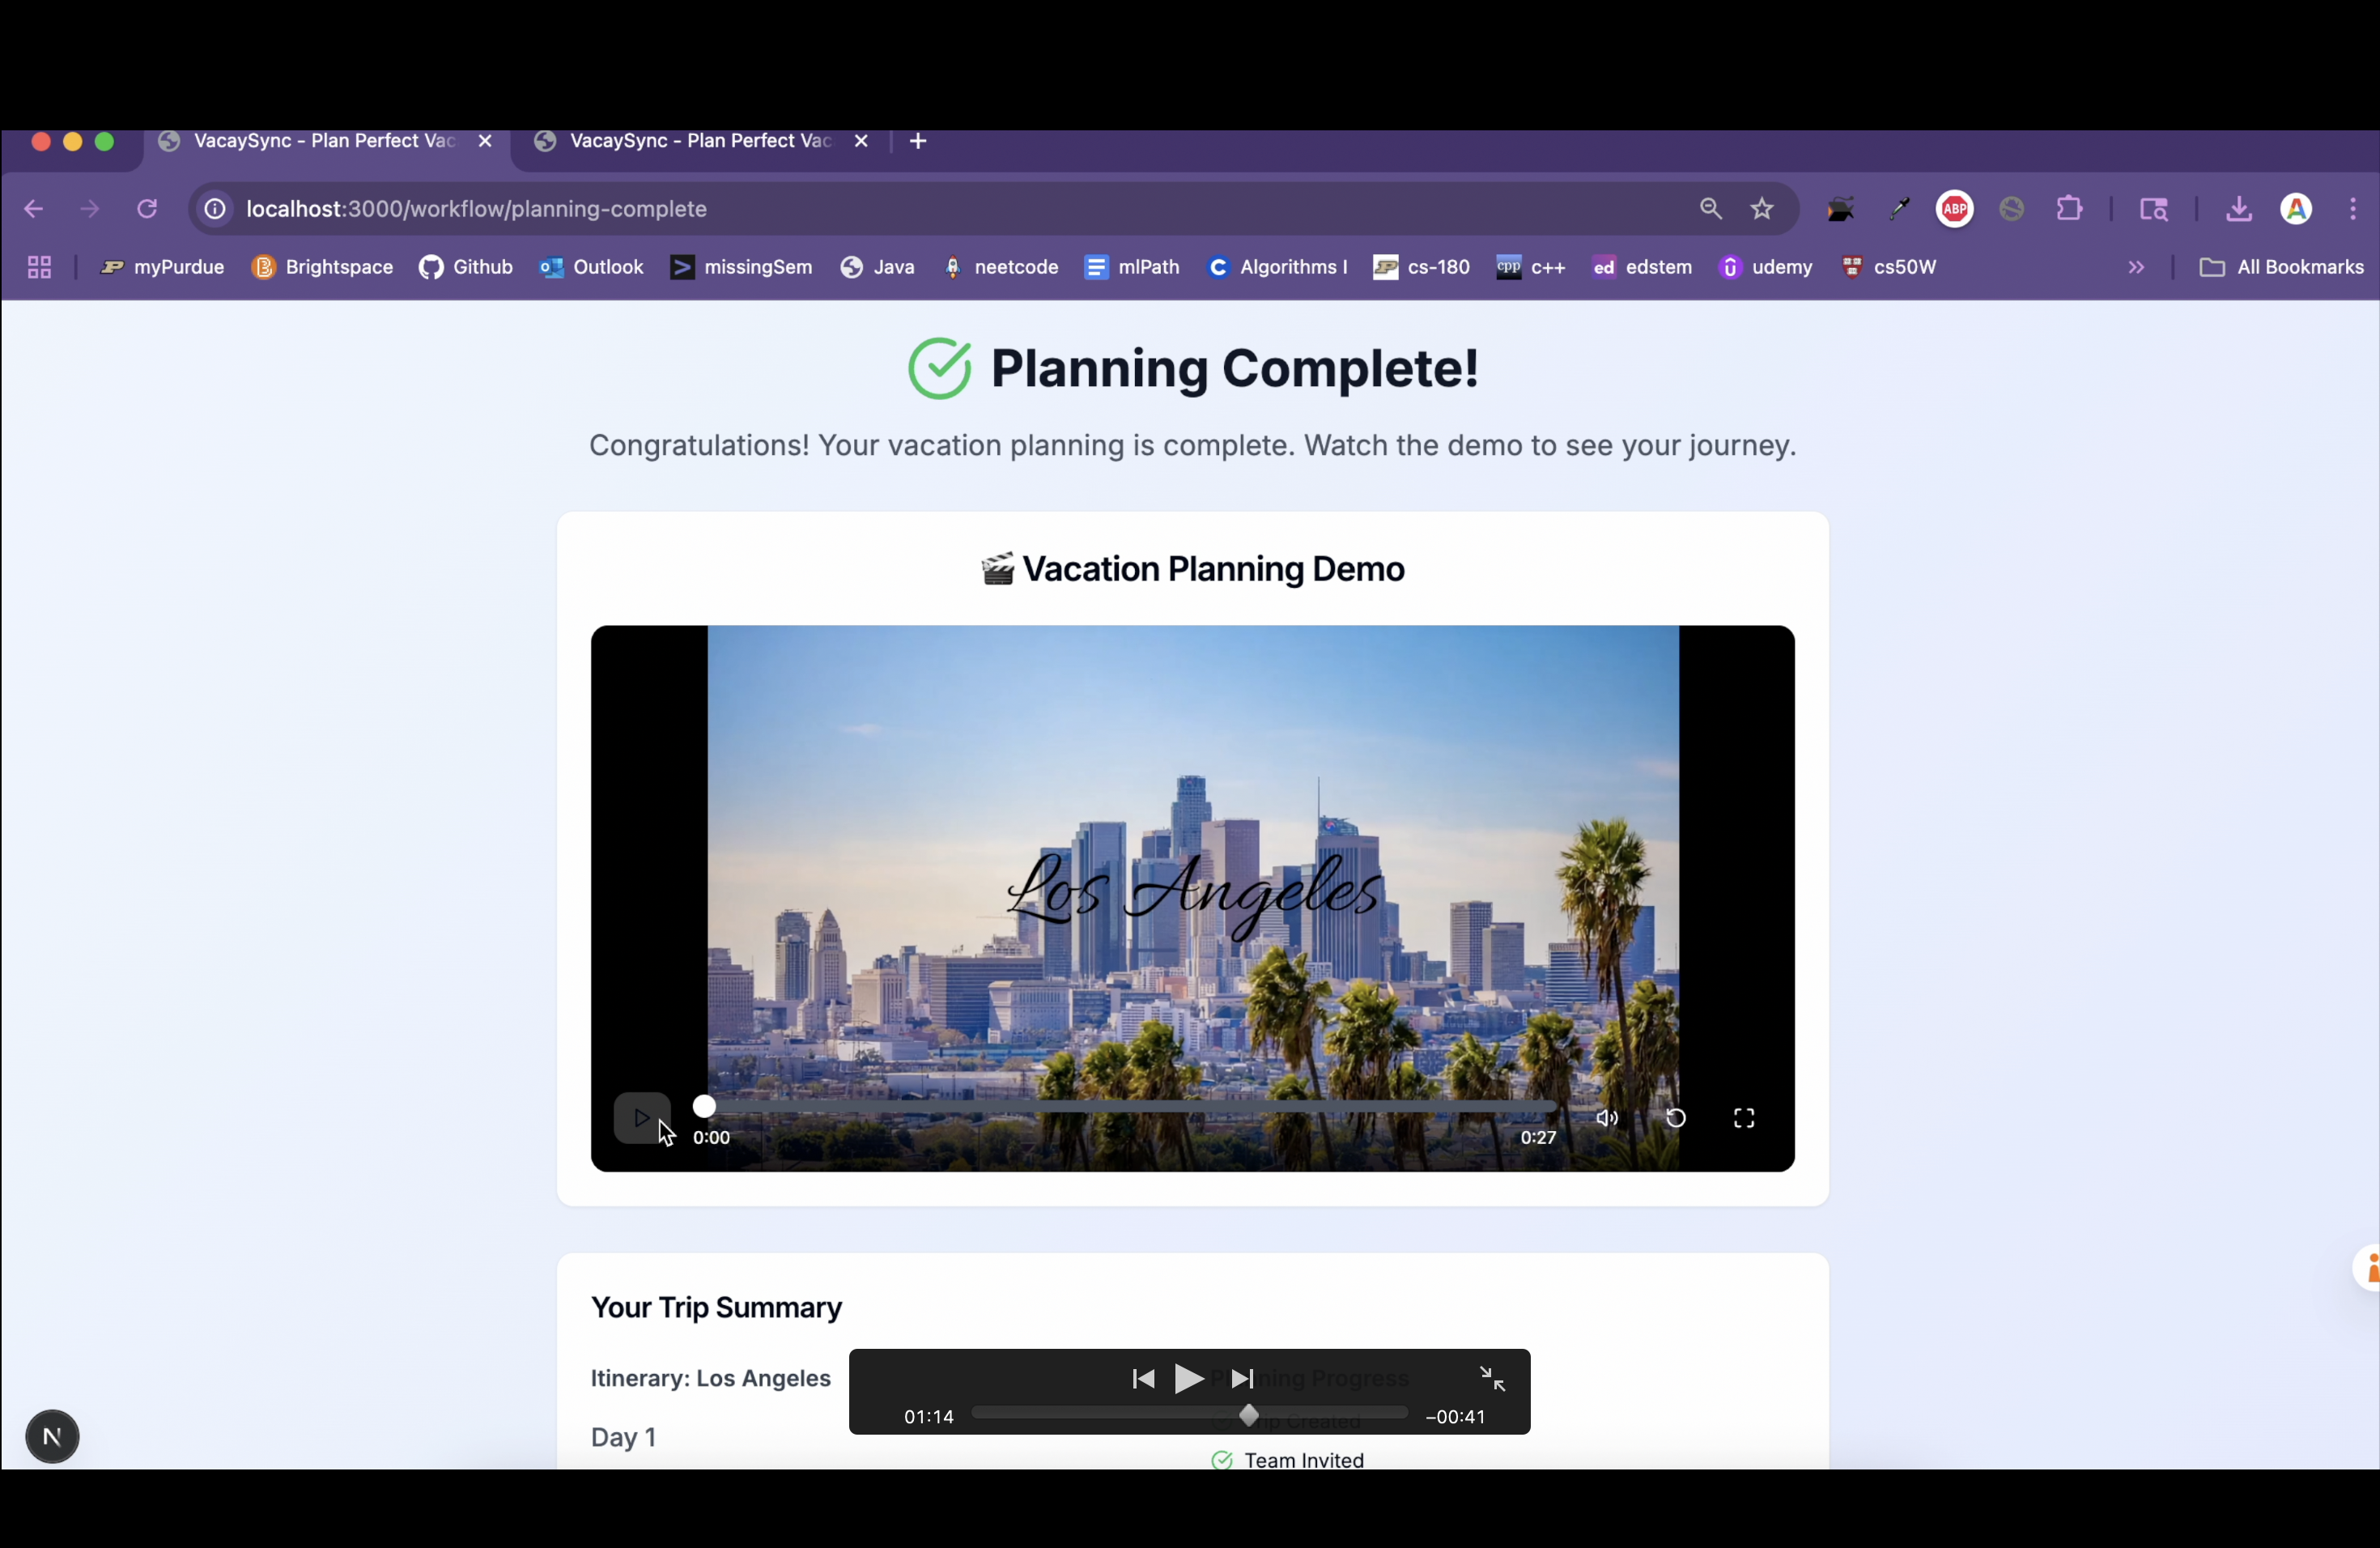Open the browser zoom magnifier icon
The height and width of the screenshot is (1548, 2380).
[1710, 209]
